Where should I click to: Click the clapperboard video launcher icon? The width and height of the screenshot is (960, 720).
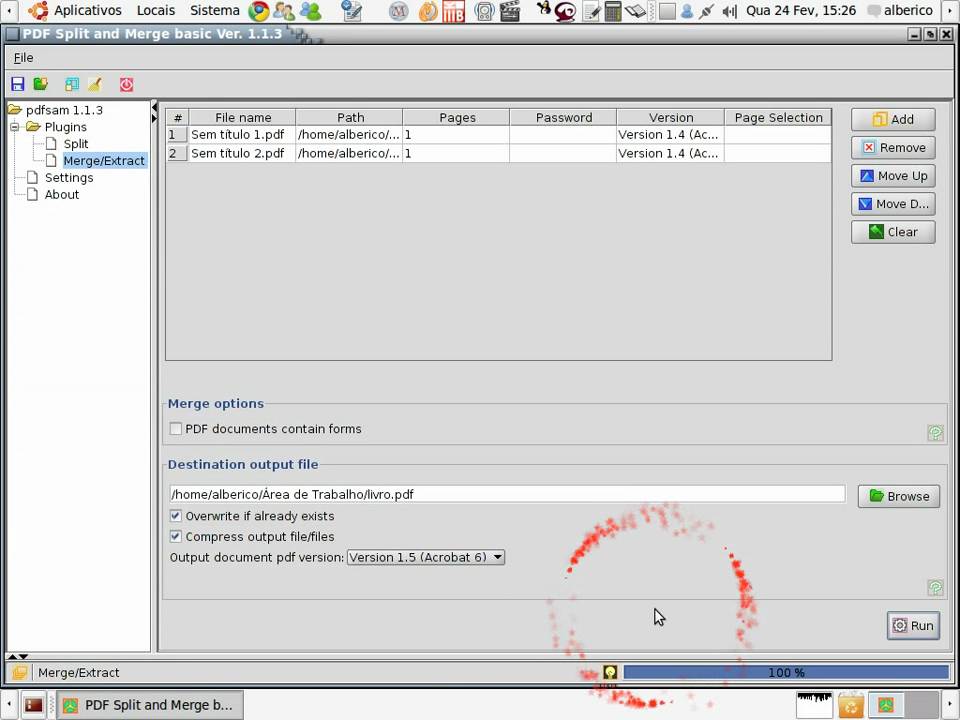point(510,10)
